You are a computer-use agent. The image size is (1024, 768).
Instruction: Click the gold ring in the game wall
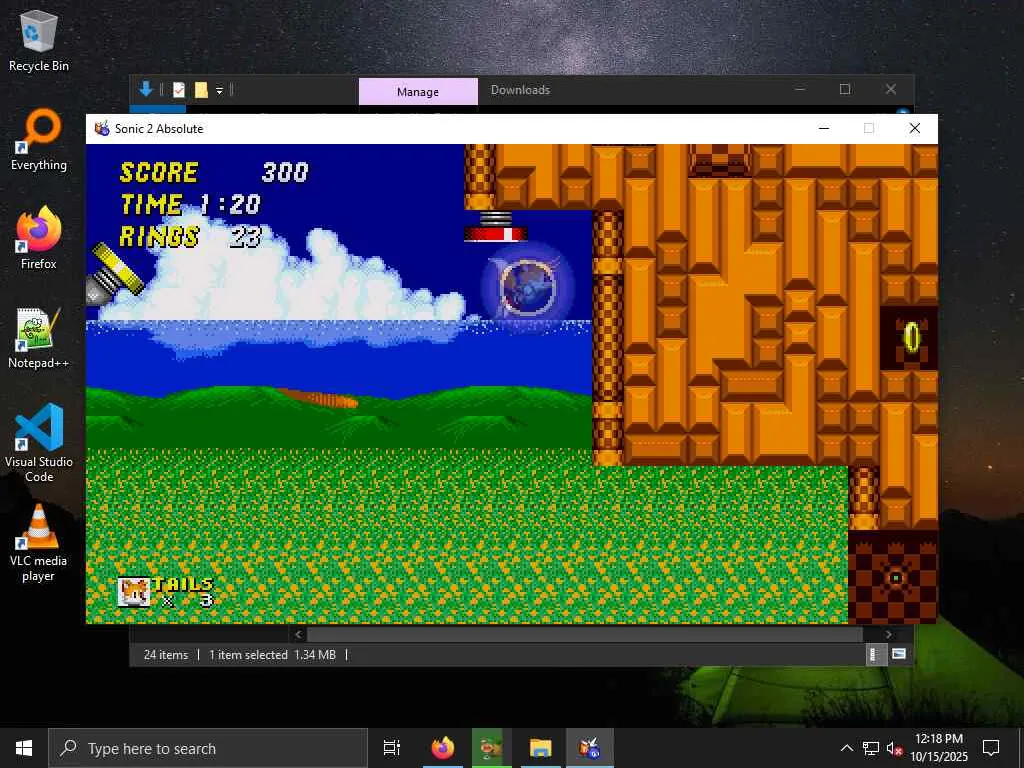(912, 338)
